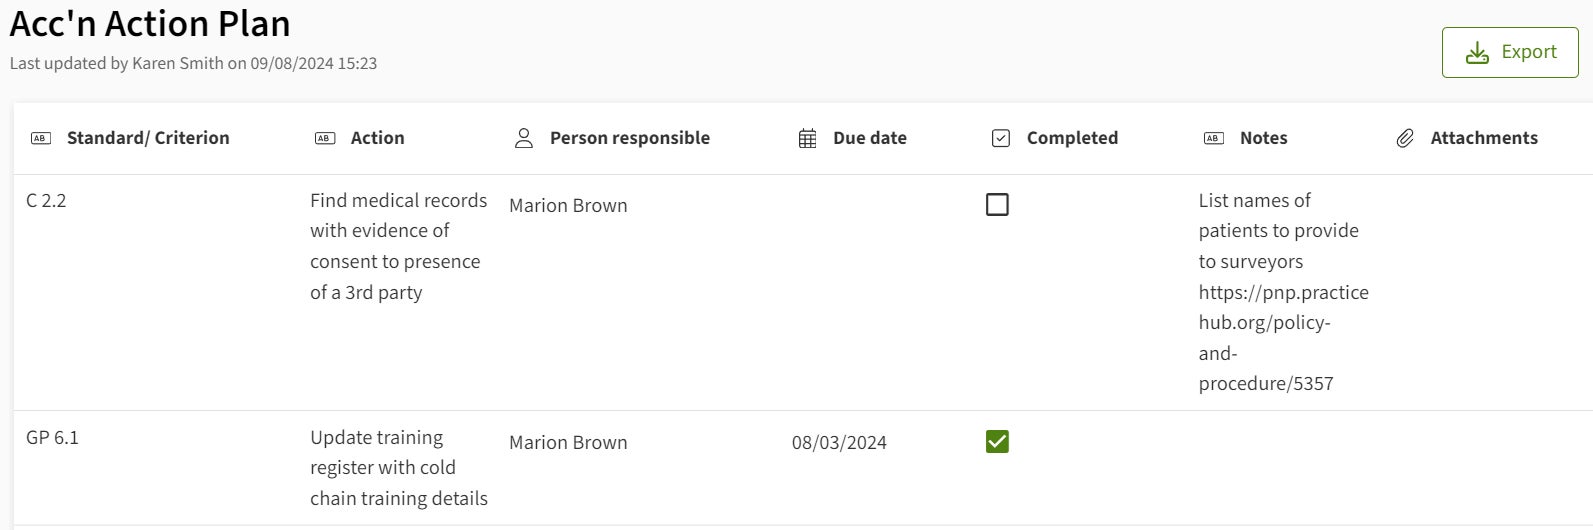Click the GP 6.1 standard cell
The width and height of the screenshot is (1593, 530).
(x=52, y=438)
